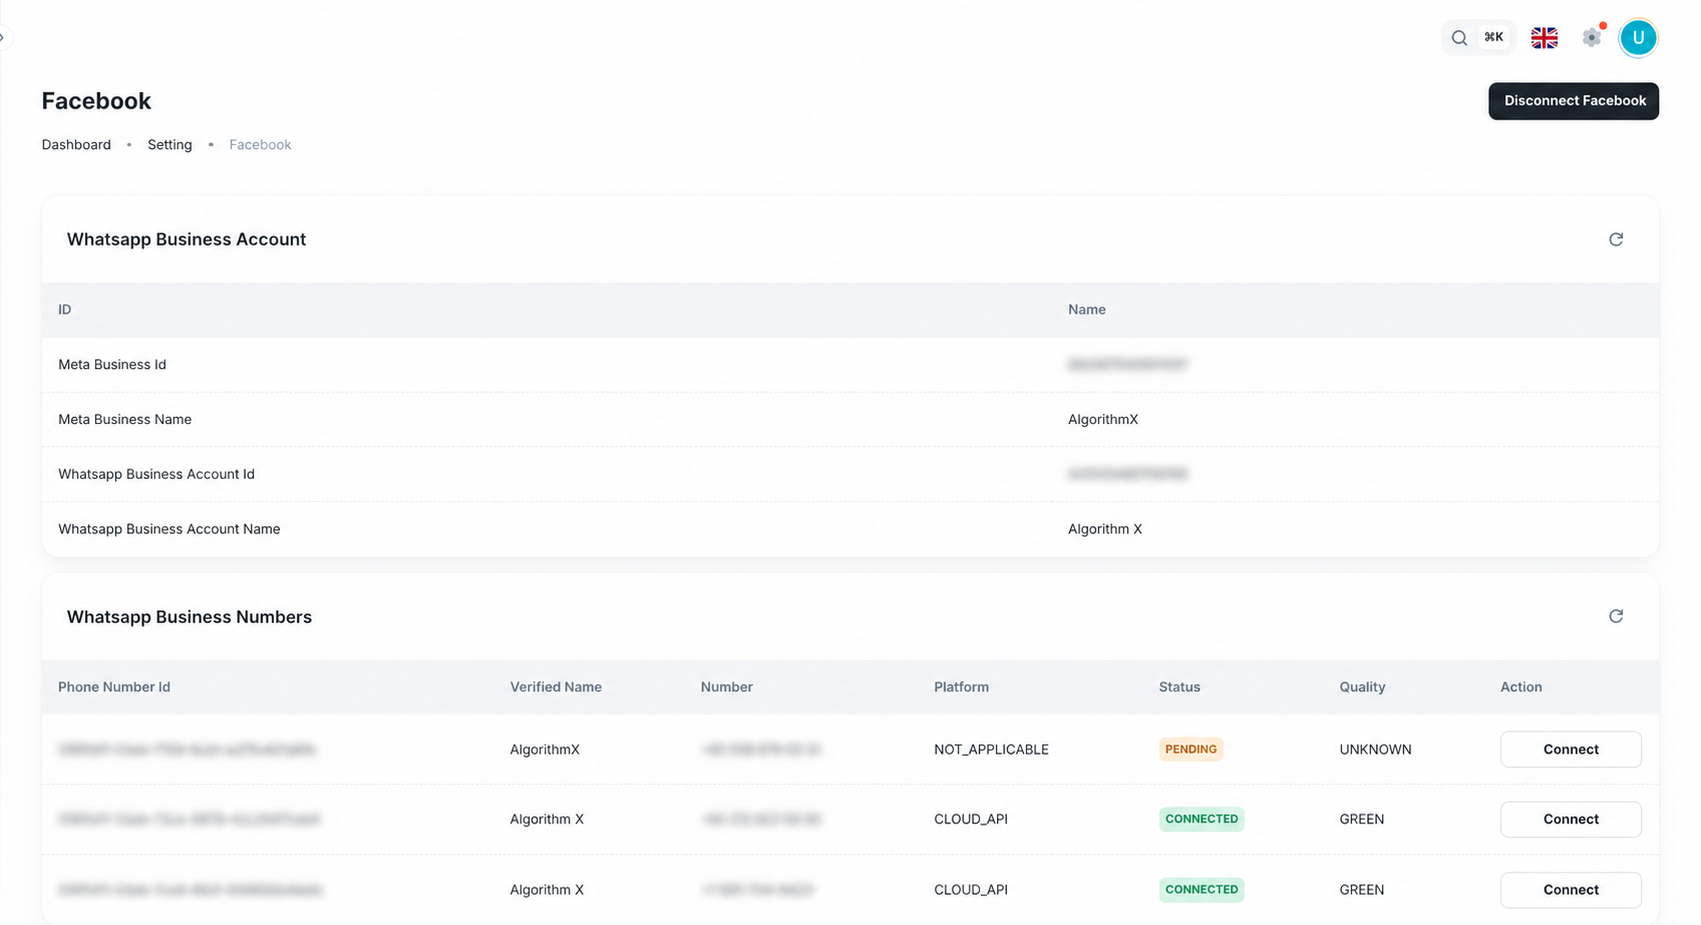Open the settings gear icon
The width and height of the screenshot is (1701, 925).
1592,38
